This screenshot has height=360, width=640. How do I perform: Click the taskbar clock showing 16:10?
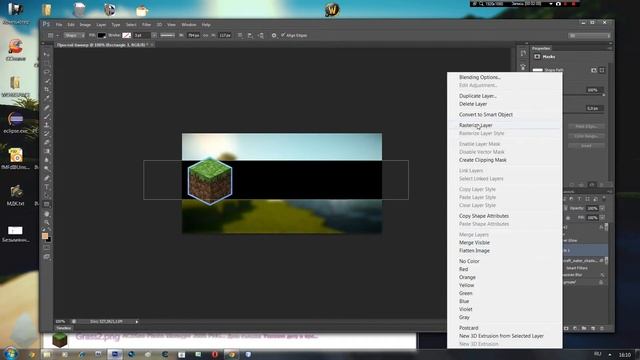click(x=624, y=355)
